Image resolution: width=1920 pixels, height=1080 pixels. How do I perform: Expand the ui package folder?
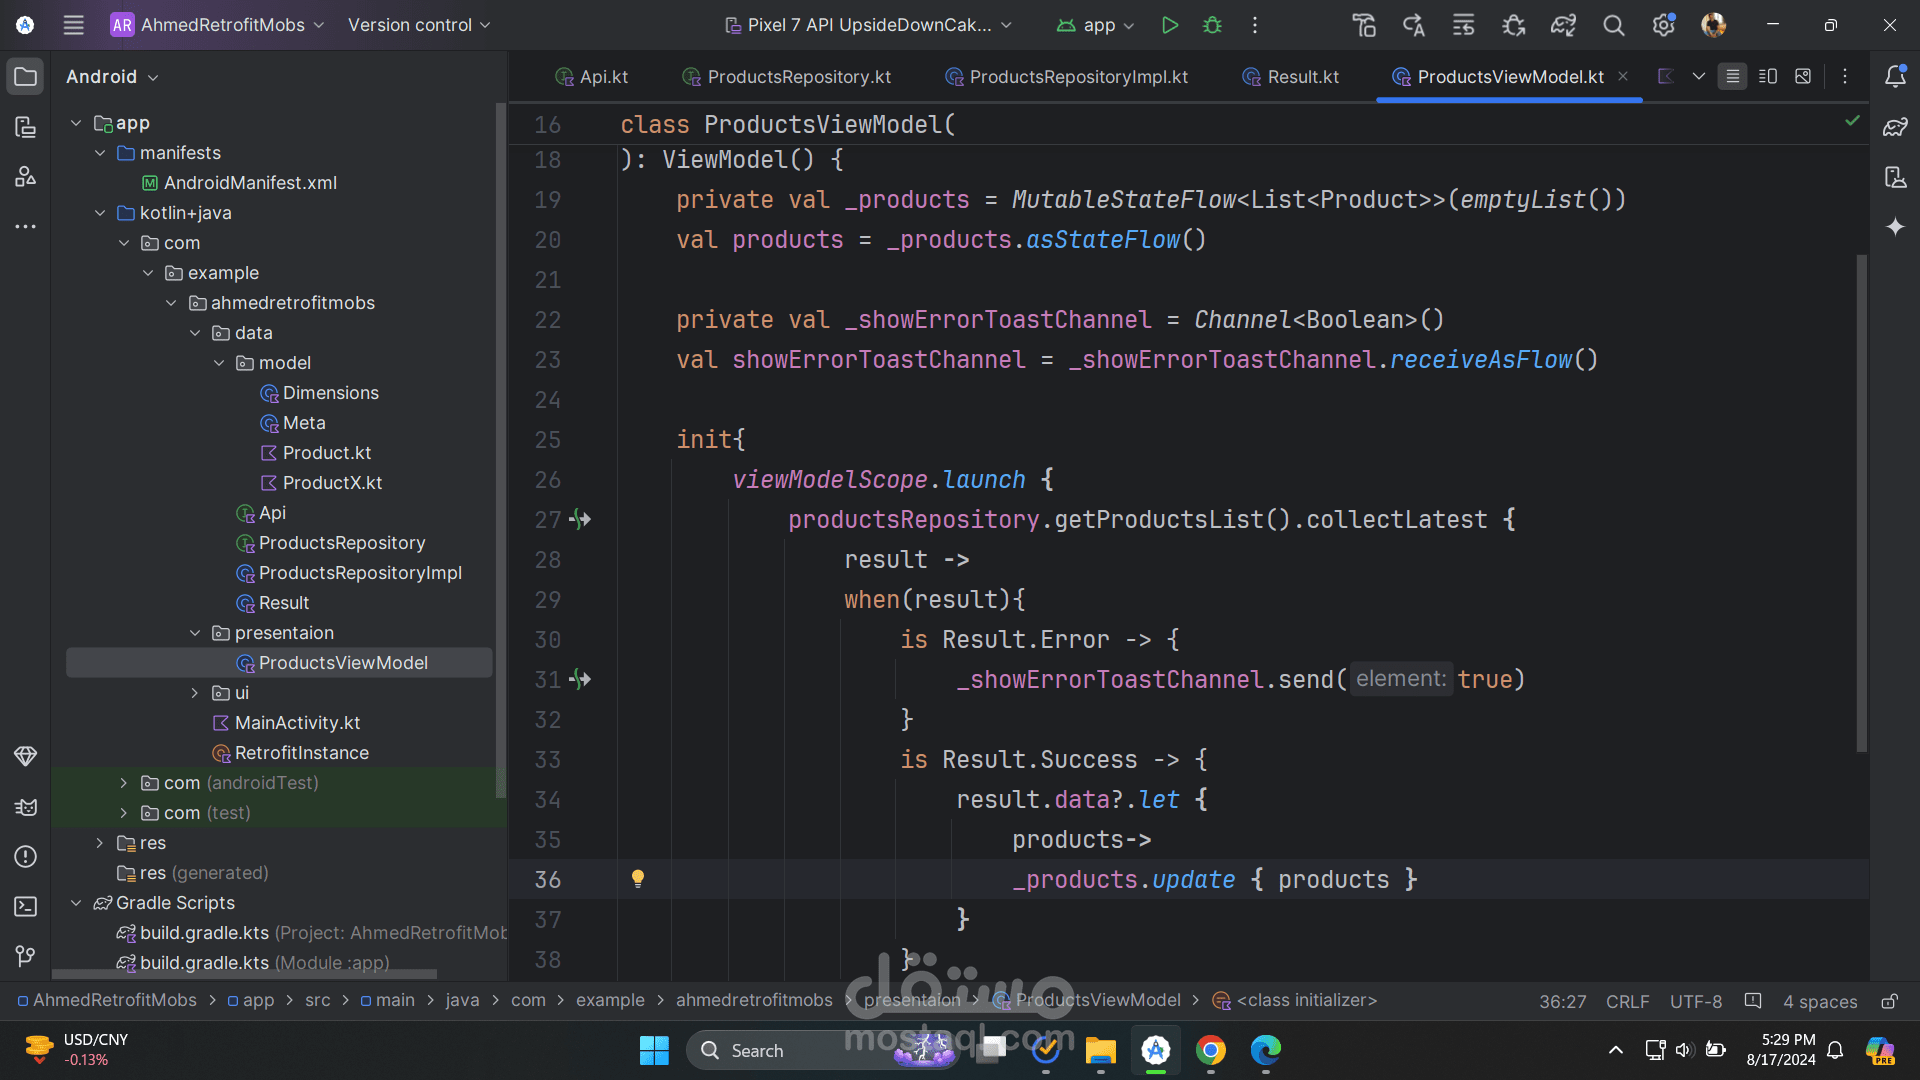coord(195,693)
